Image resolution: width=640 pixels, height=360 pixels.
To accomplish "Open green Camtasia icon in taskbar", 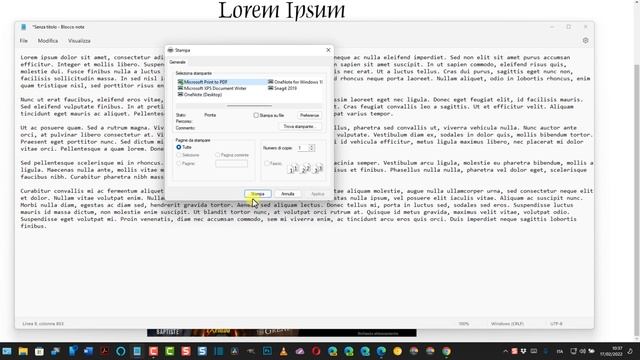I will [x=170, y=351].
